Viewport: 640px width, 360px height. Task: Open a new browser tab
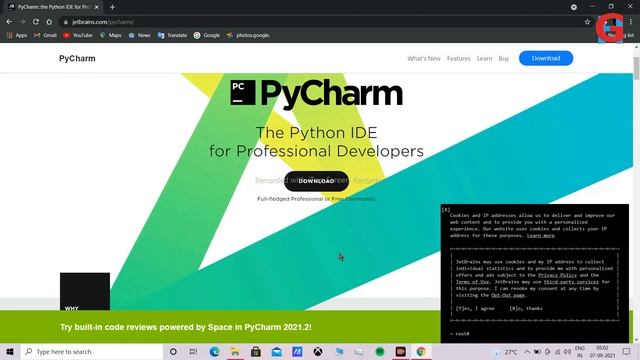[112, 7]
